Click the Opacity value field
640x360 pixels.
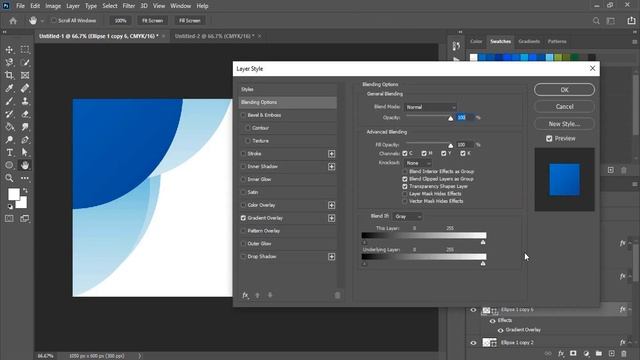tap(465, 118)
